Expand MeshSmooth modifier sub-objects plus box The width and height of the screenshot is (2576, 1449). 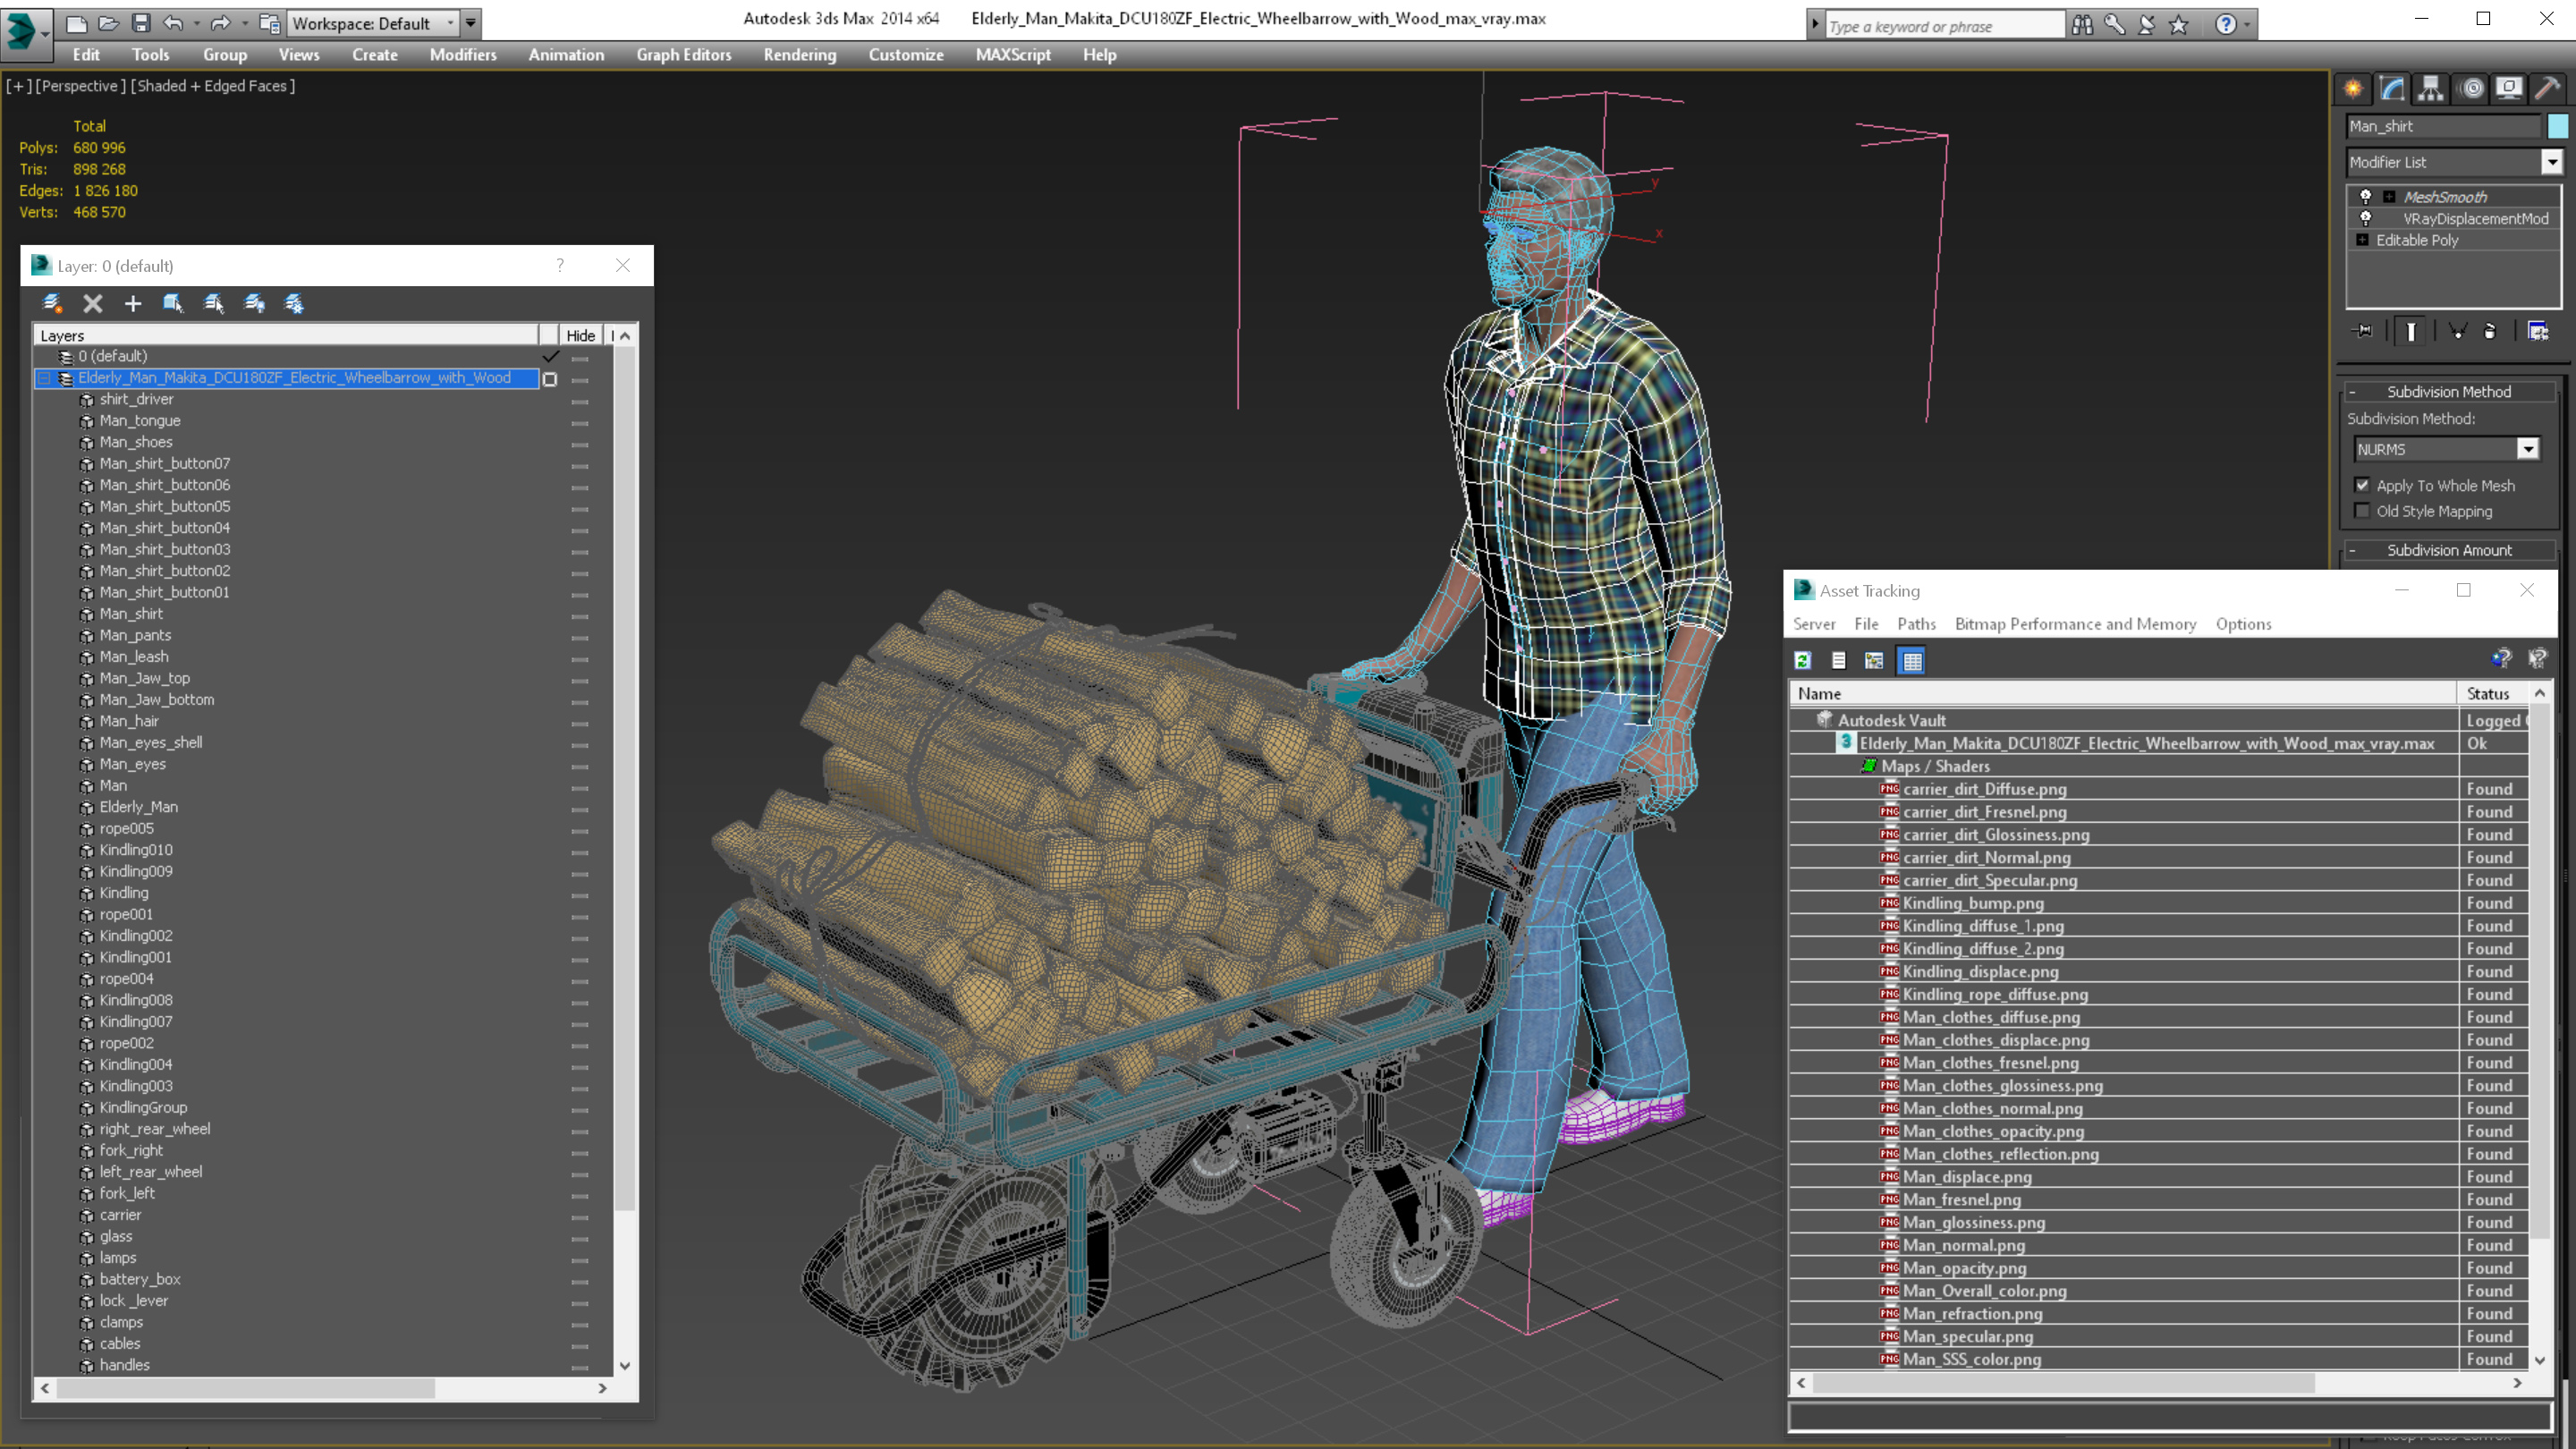2390,196
